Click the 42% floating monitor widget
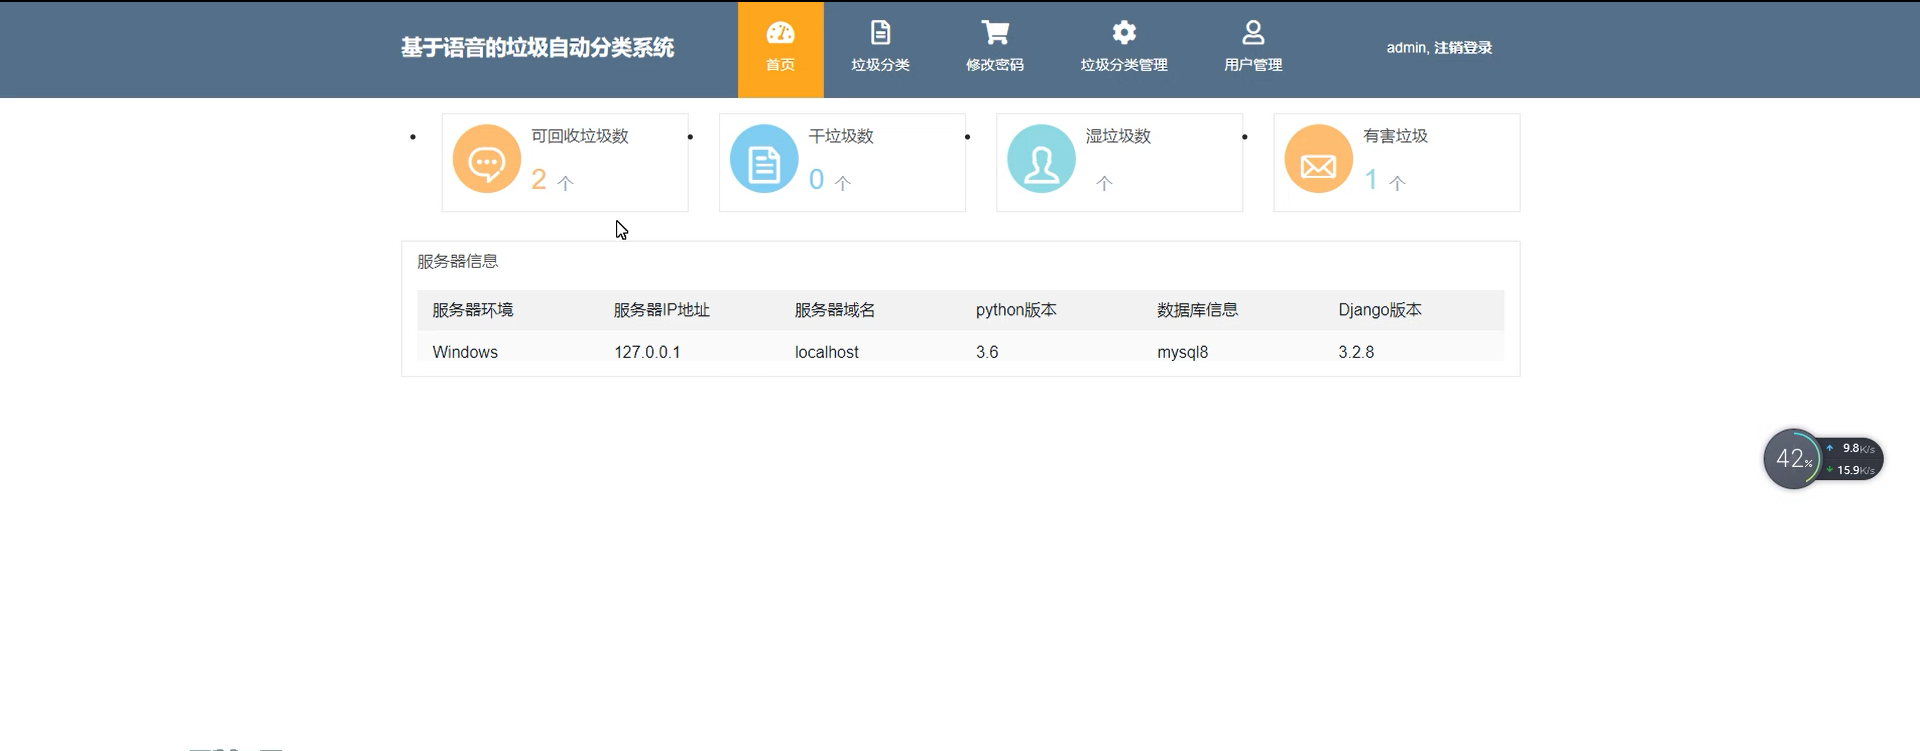Screen dimensions: 1920x751 (1793, 459)
